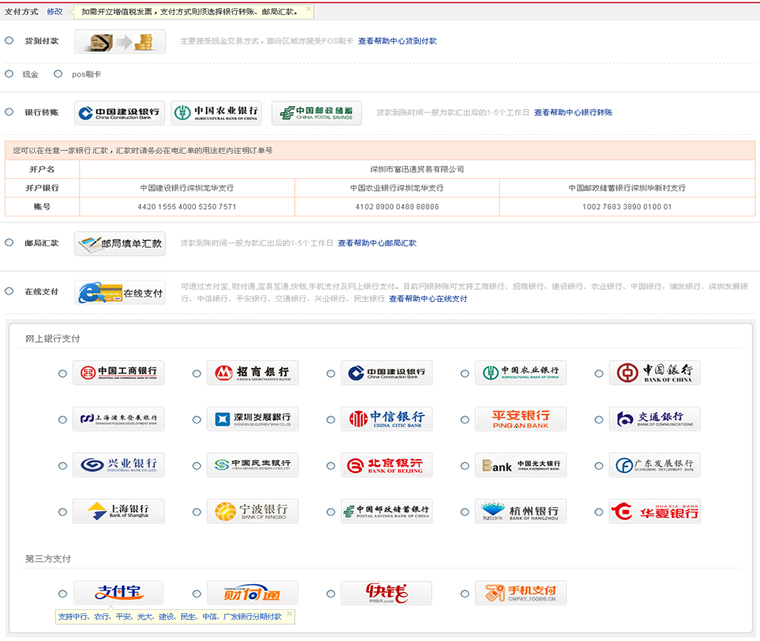Click the 华夏银行 bank logo

click(654, 511)
